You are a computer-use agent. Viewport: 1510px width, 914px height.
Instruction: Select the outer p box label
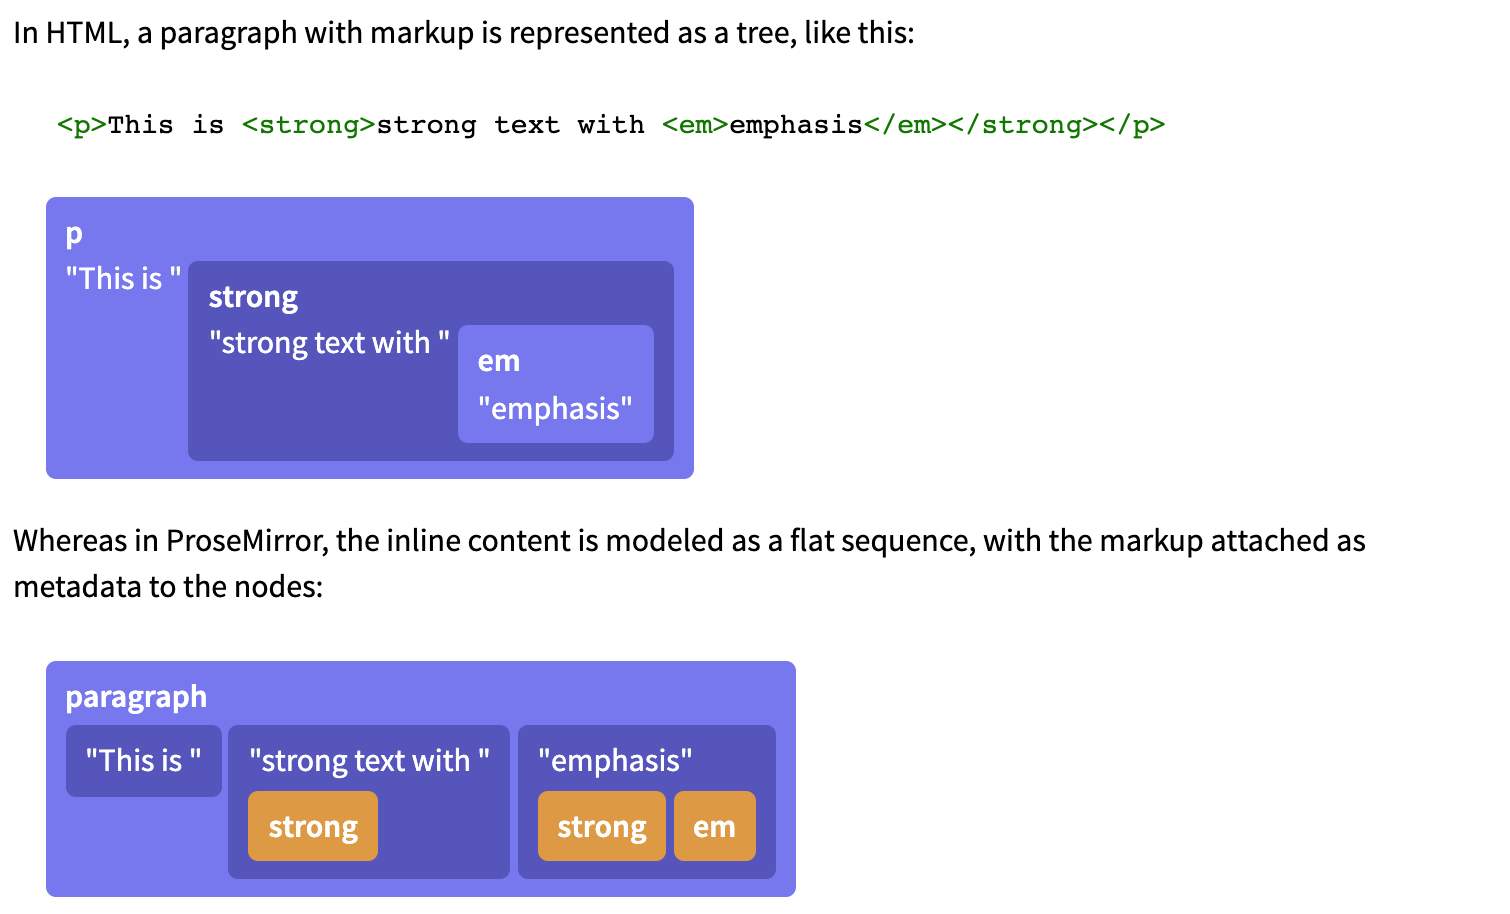(74, 234)
